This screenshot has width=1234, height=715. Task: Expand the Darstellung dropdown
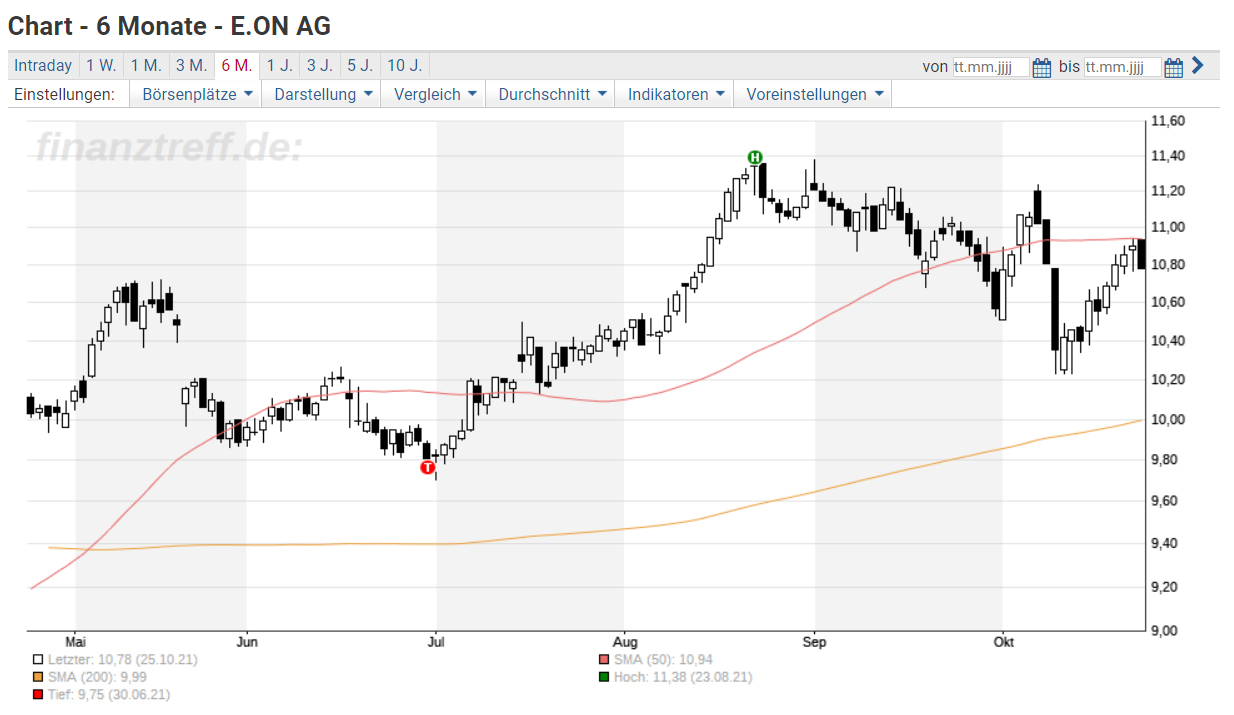point(323,95)
